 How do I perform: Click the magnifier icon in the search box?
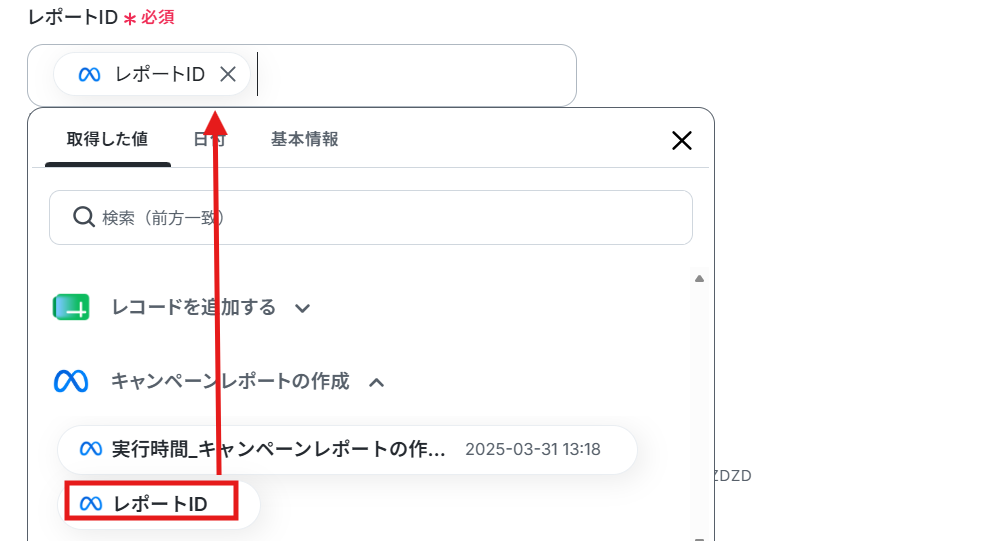point(84,217)
